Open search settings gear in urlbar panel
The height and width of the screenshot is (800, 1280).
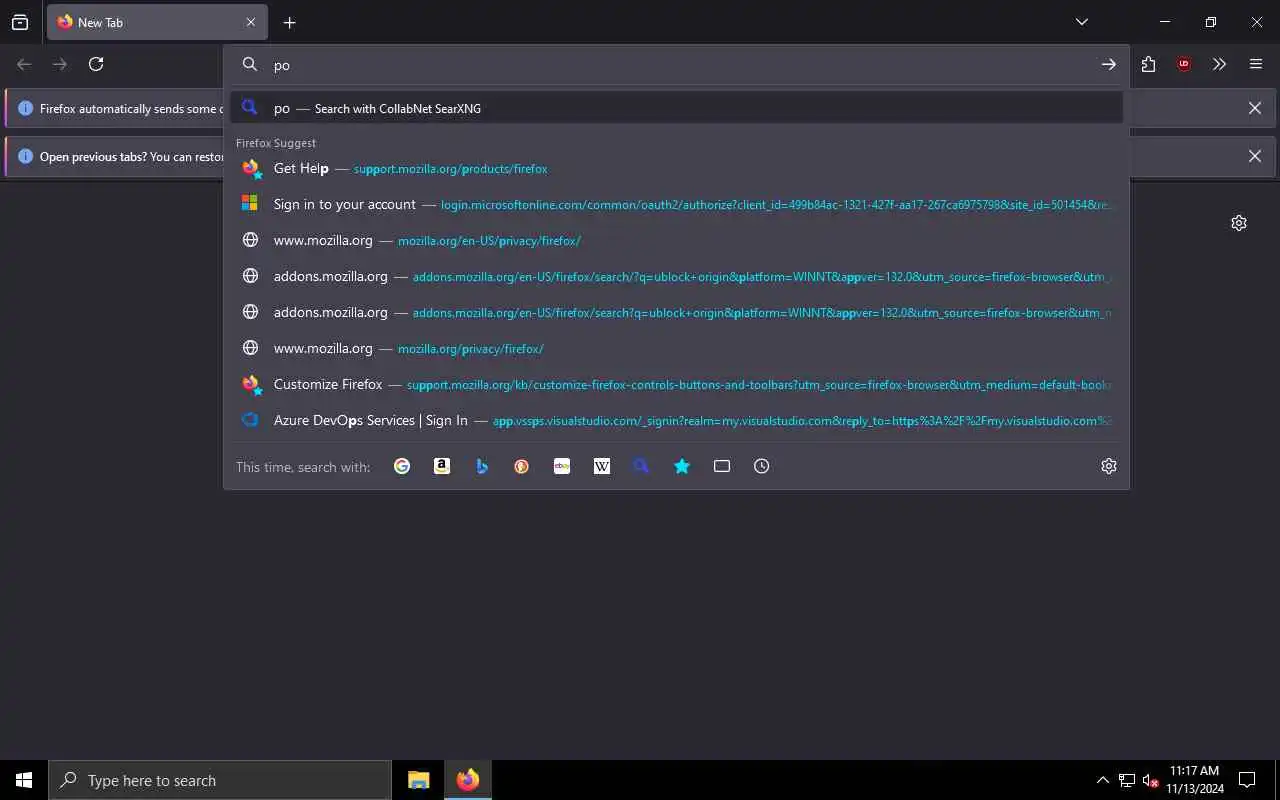coord(1109,466)
